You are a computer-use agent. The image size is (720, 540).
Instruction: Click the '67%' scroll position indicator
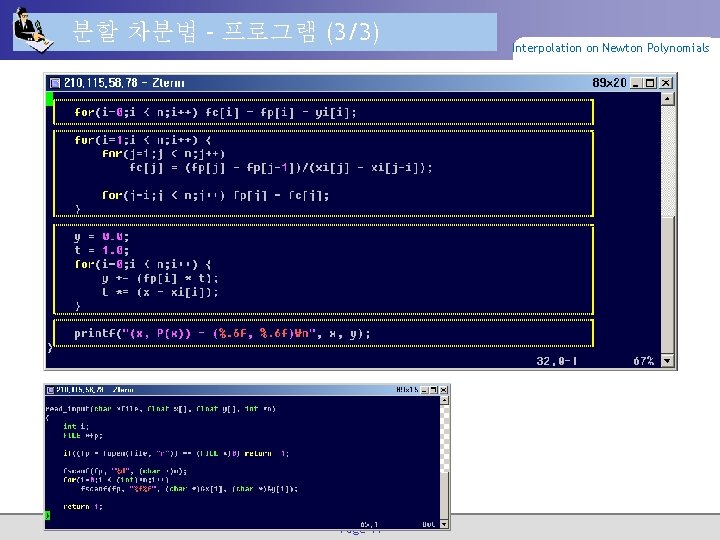(x=644, y=361)
